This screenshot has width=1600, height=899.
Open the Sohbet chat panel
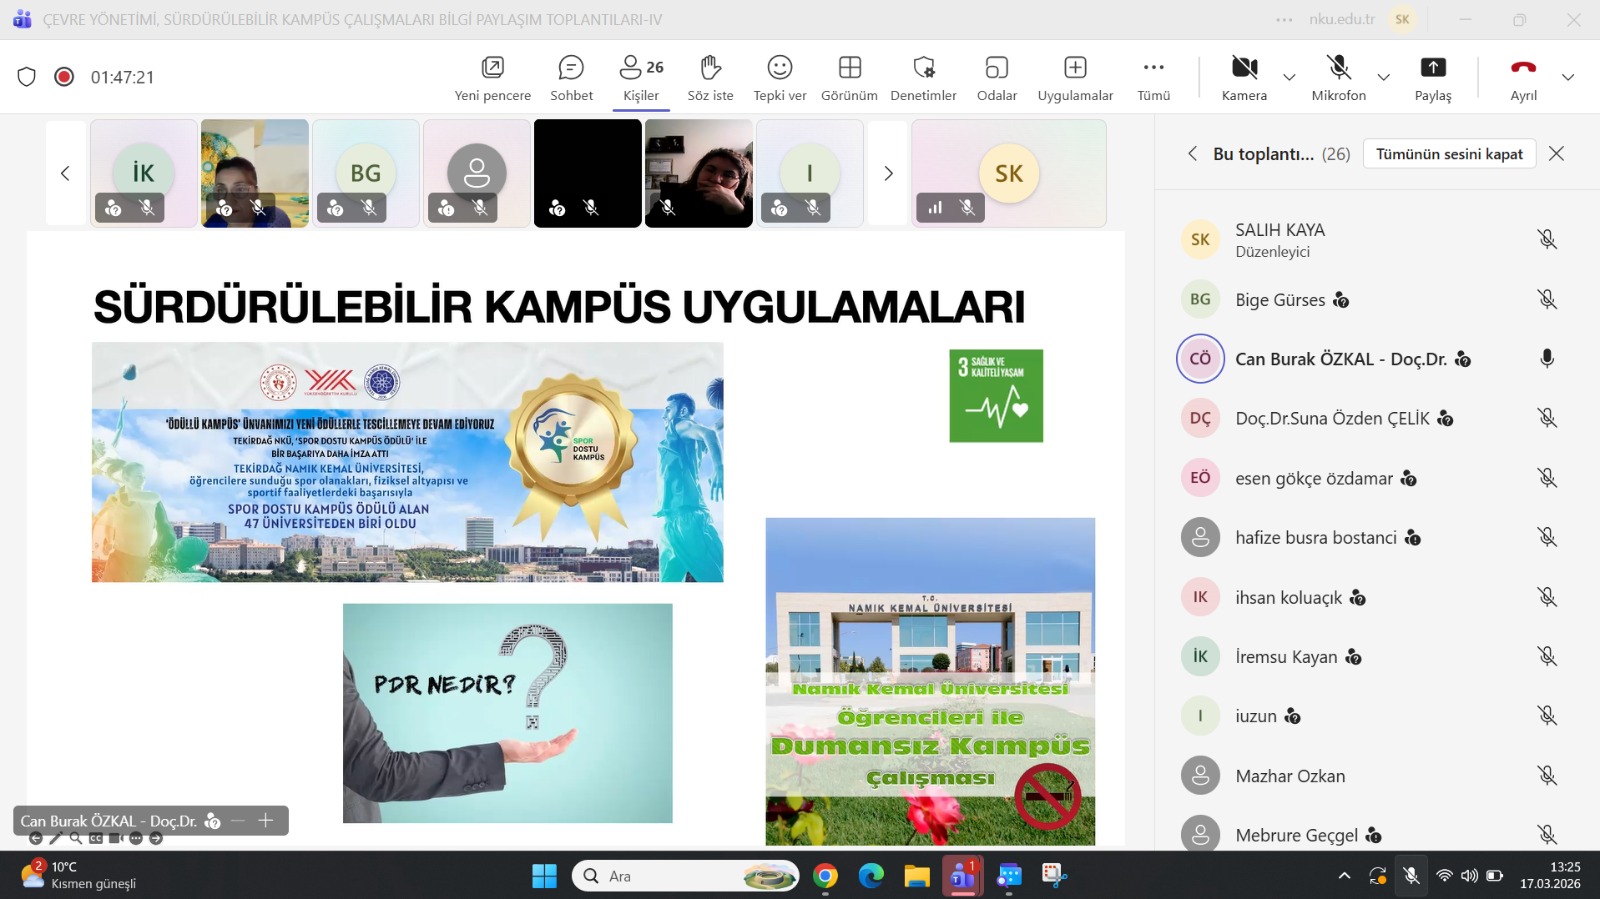571,78
